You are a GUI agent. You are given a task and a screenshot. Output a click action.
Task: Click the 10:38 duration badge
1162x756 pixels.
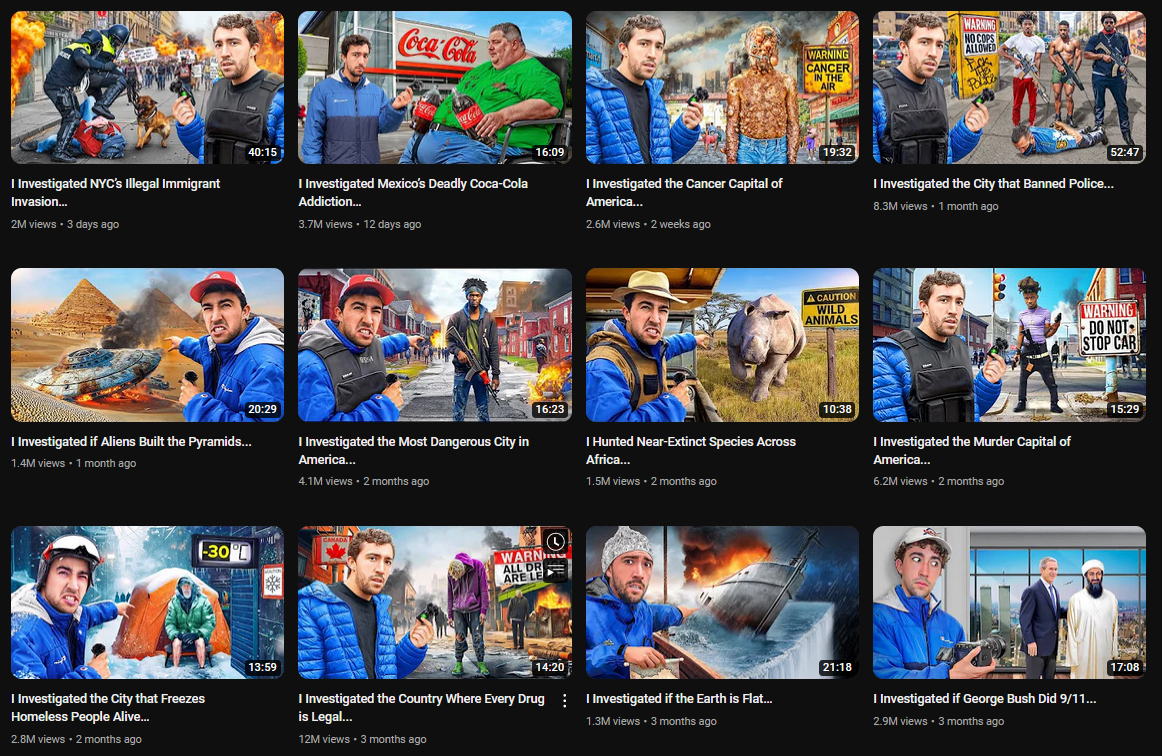coord(837,409)
